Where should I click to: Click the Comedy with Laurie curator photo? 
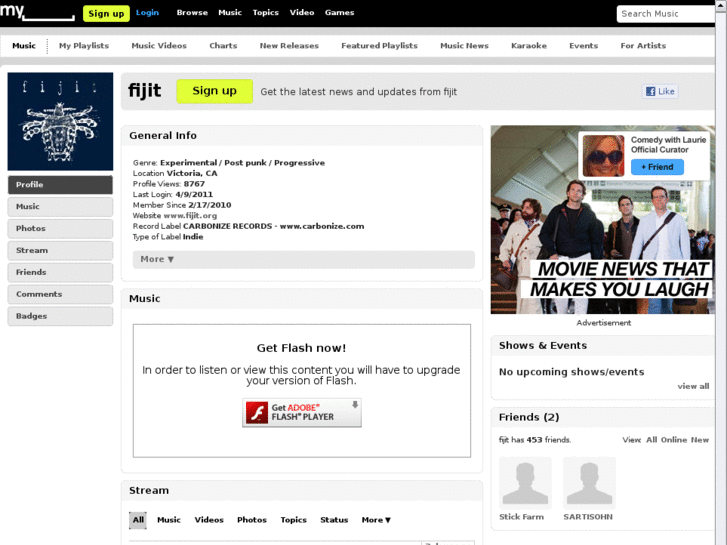tap(603, 156)
